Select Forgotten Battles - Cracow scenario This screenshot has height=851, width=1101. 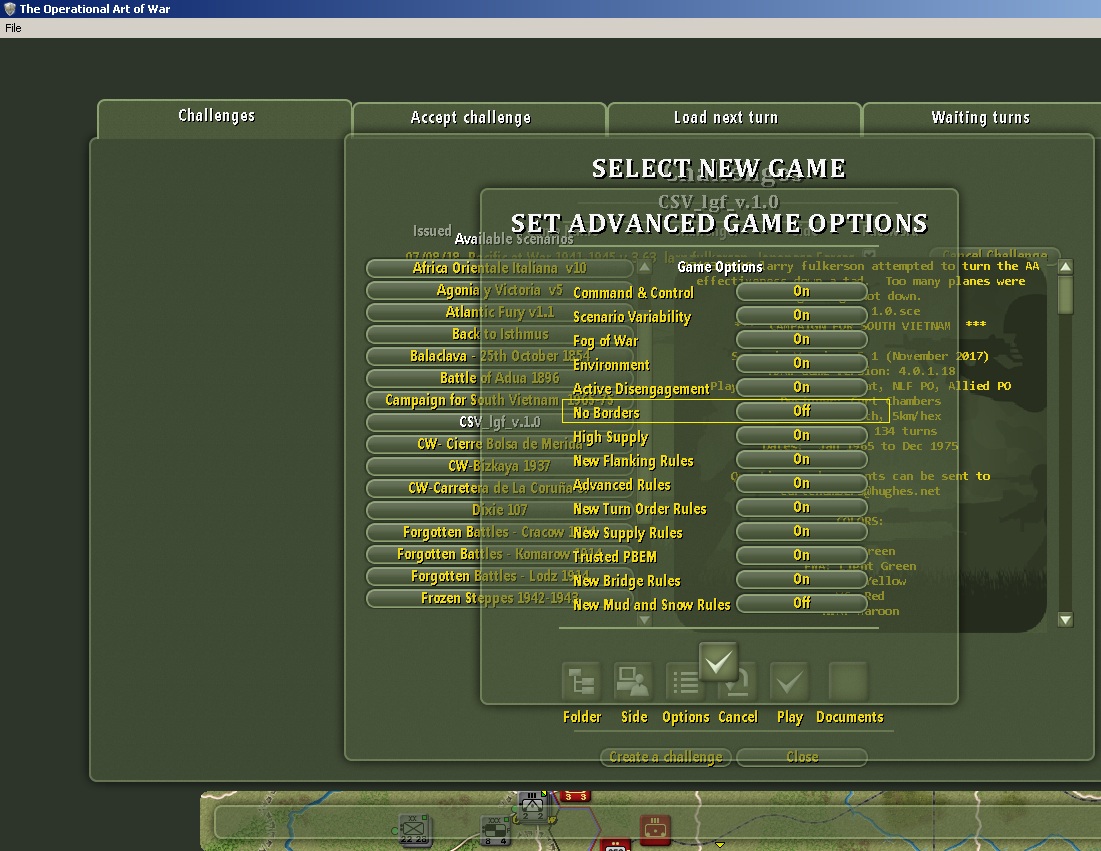pos(499,532)
